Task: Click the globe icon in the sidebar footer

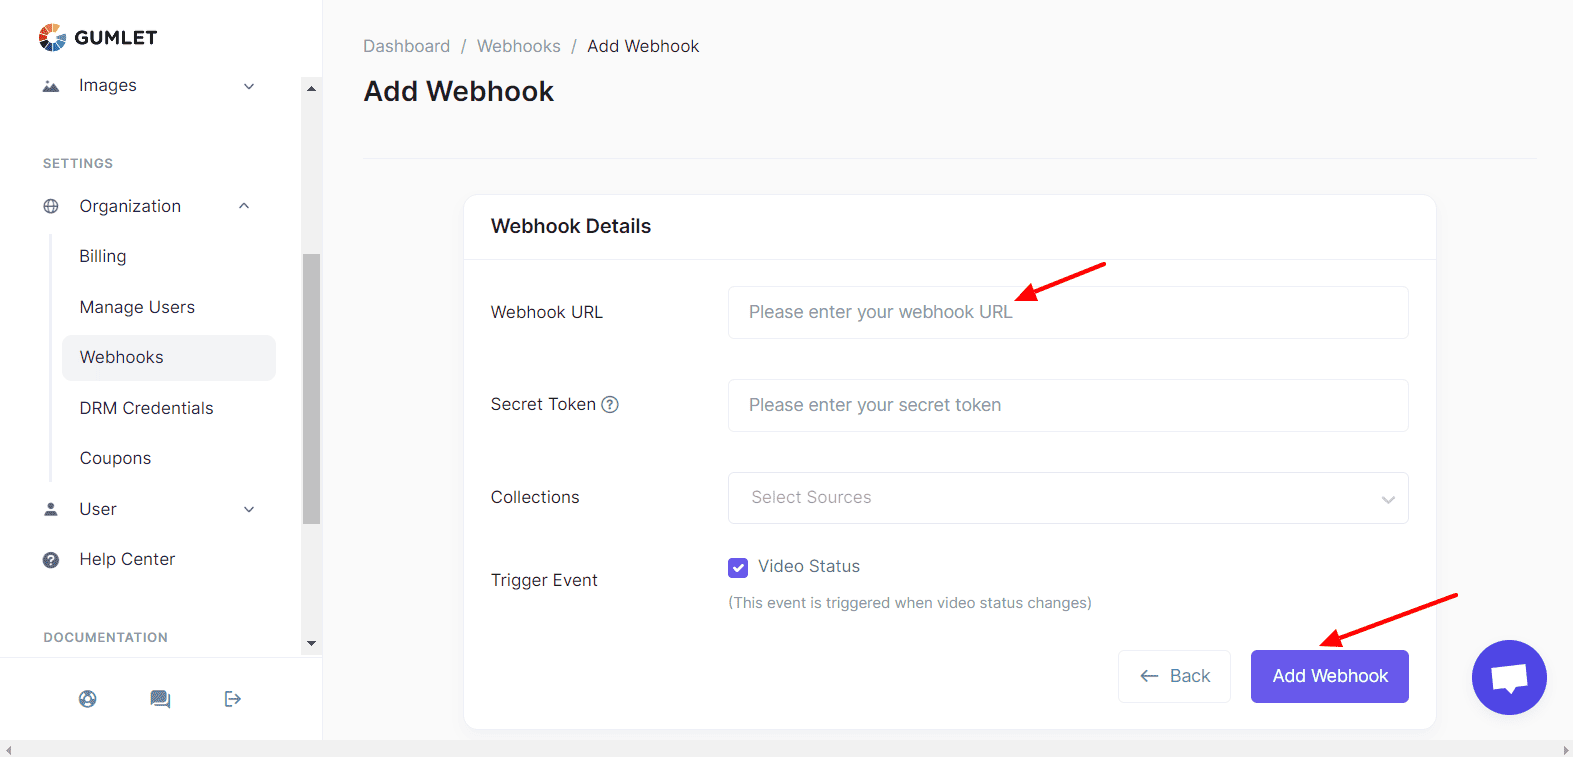Action: point(88,699)
